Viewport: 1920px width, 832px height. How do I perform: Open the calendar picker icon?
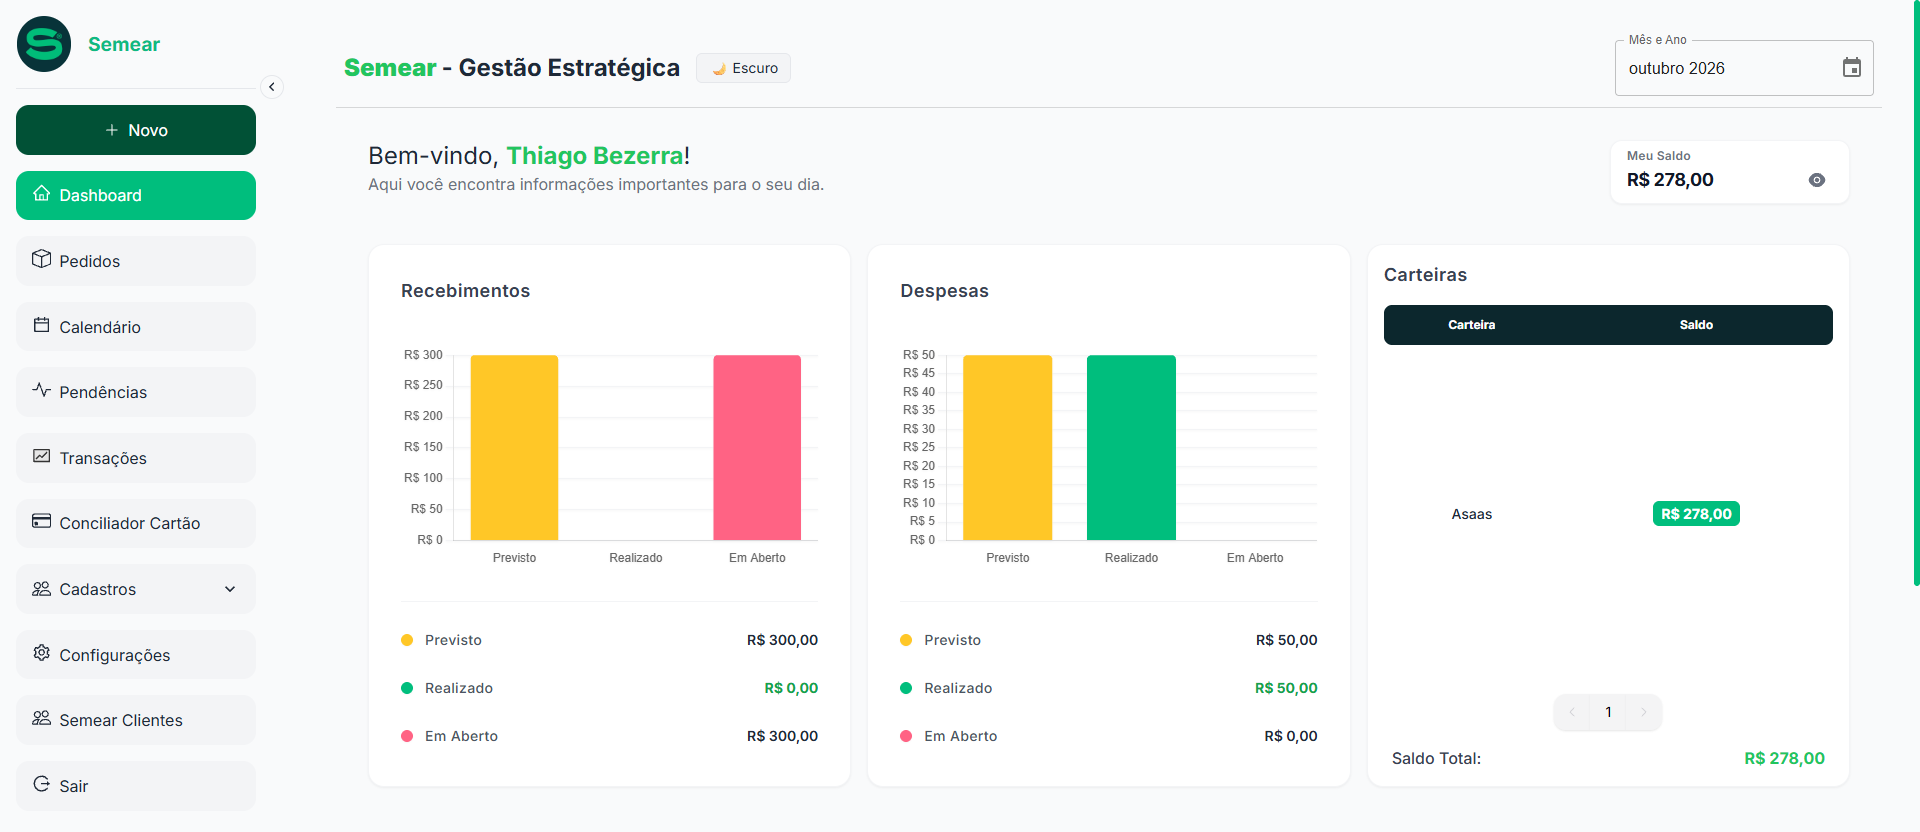click(1852, 68)
